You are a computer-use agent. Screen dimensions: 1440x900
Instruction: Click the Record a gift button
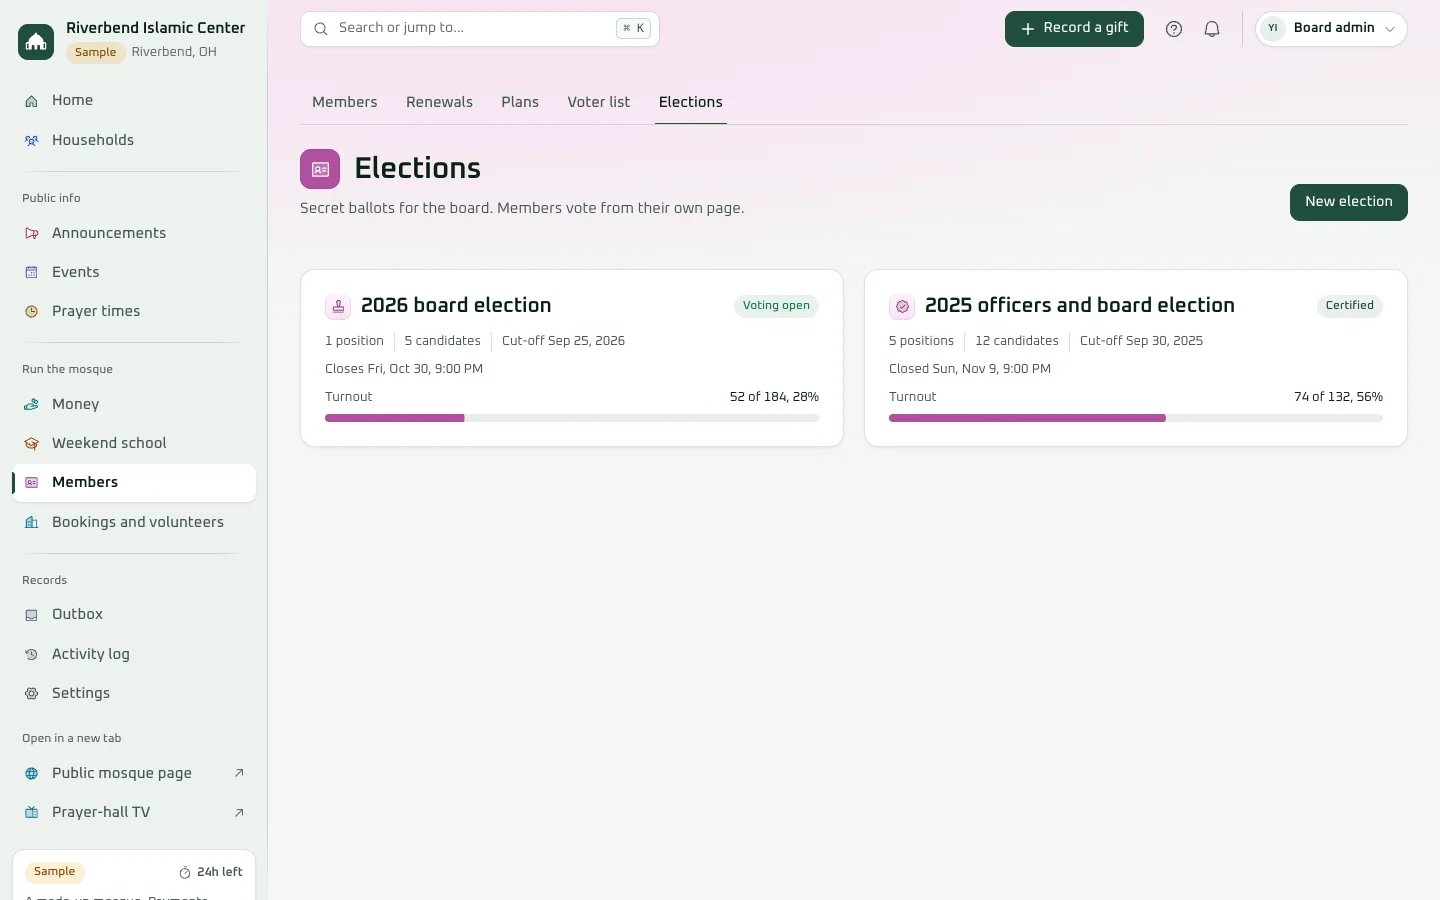click(1074, 29)
